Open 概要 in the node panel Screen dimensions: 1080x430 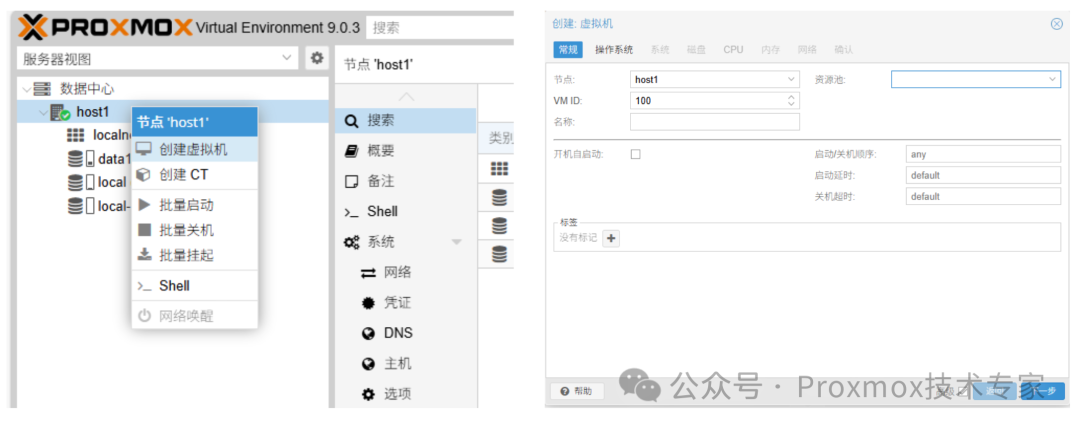point(406,151)
